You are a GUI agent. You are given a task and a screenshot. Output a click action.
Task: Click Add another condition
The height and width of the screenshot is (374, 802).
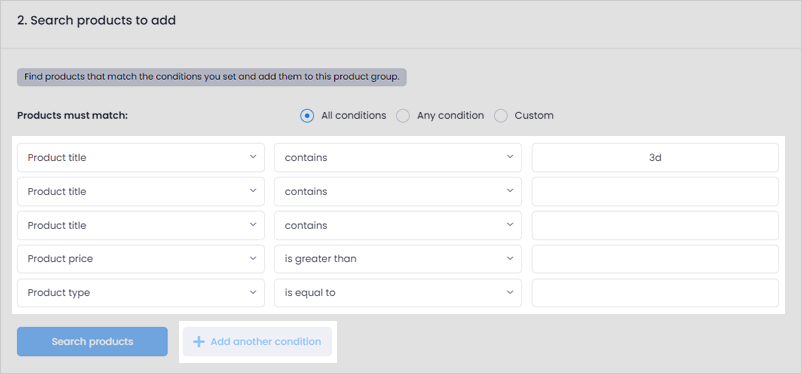(257, 341)
